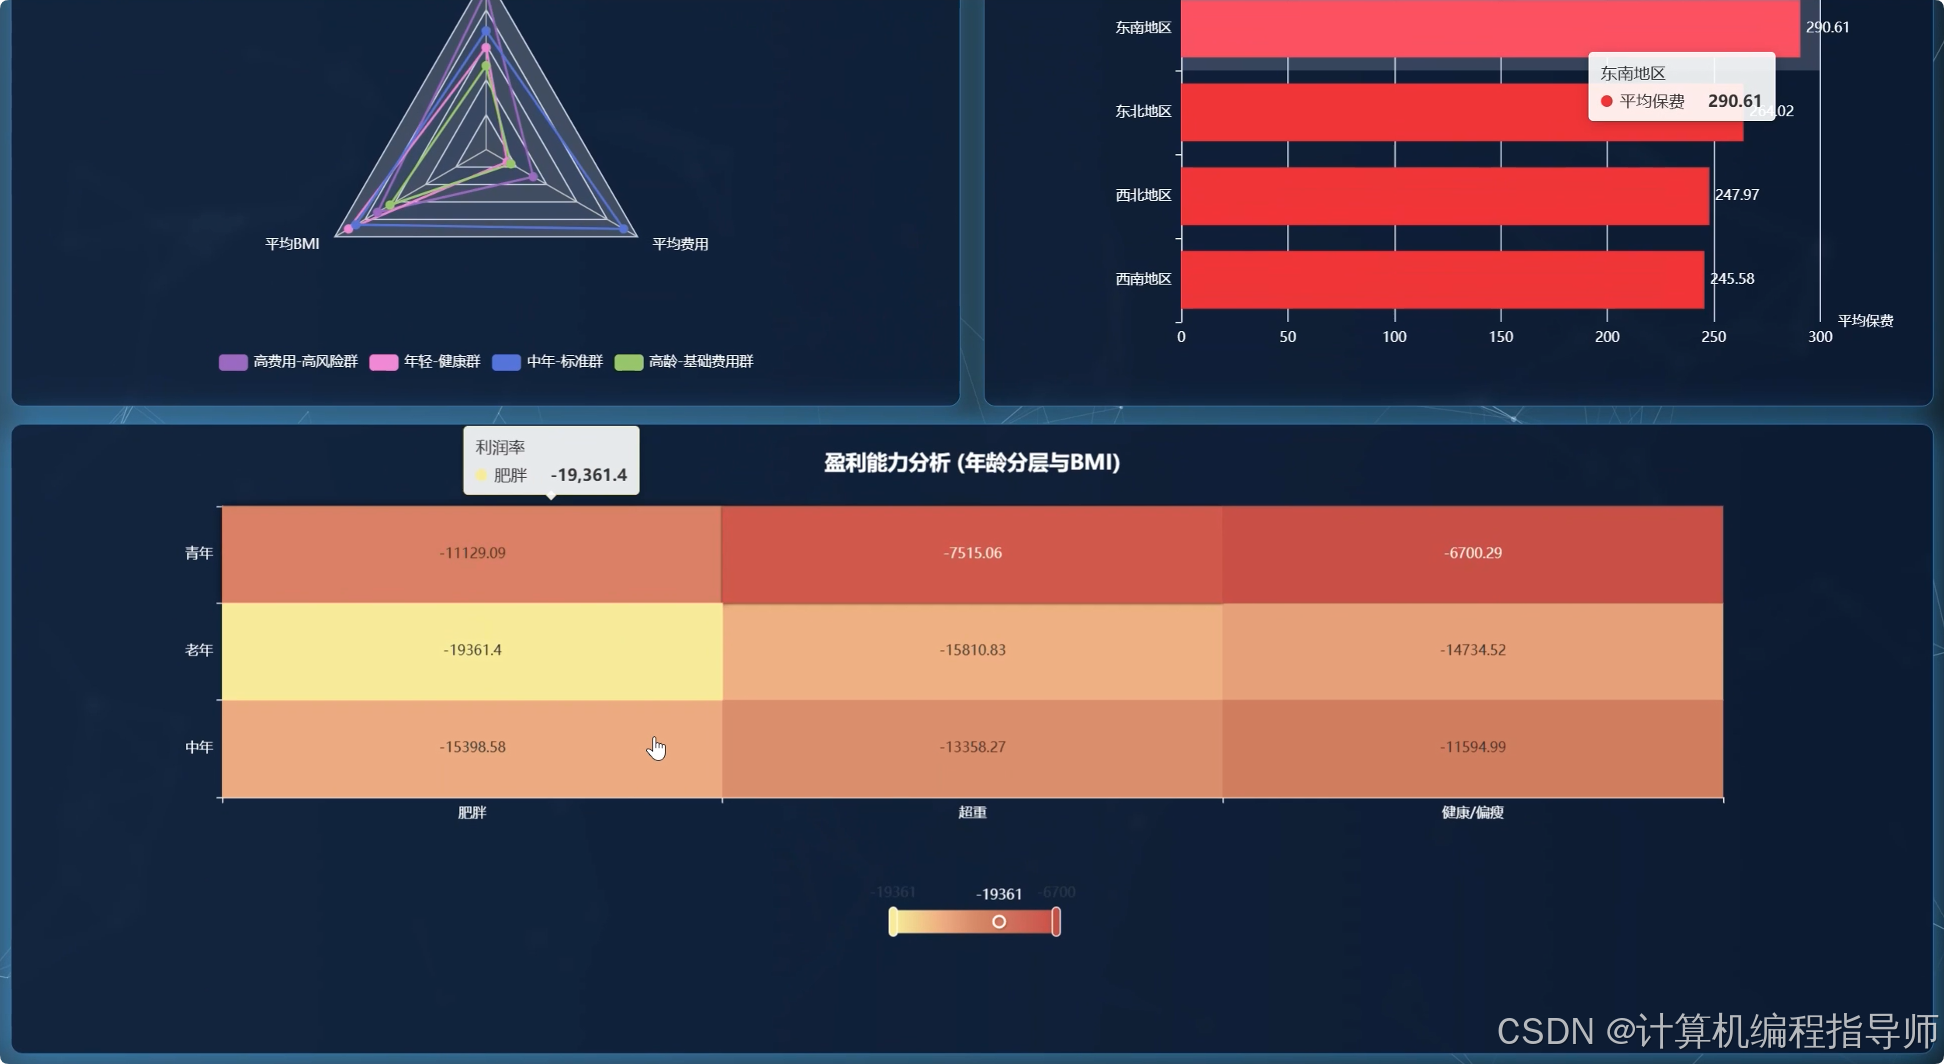The image size is (1944, 1064).
Task: Click the 青年 row label on heatmap
Action: coord(199,554)
